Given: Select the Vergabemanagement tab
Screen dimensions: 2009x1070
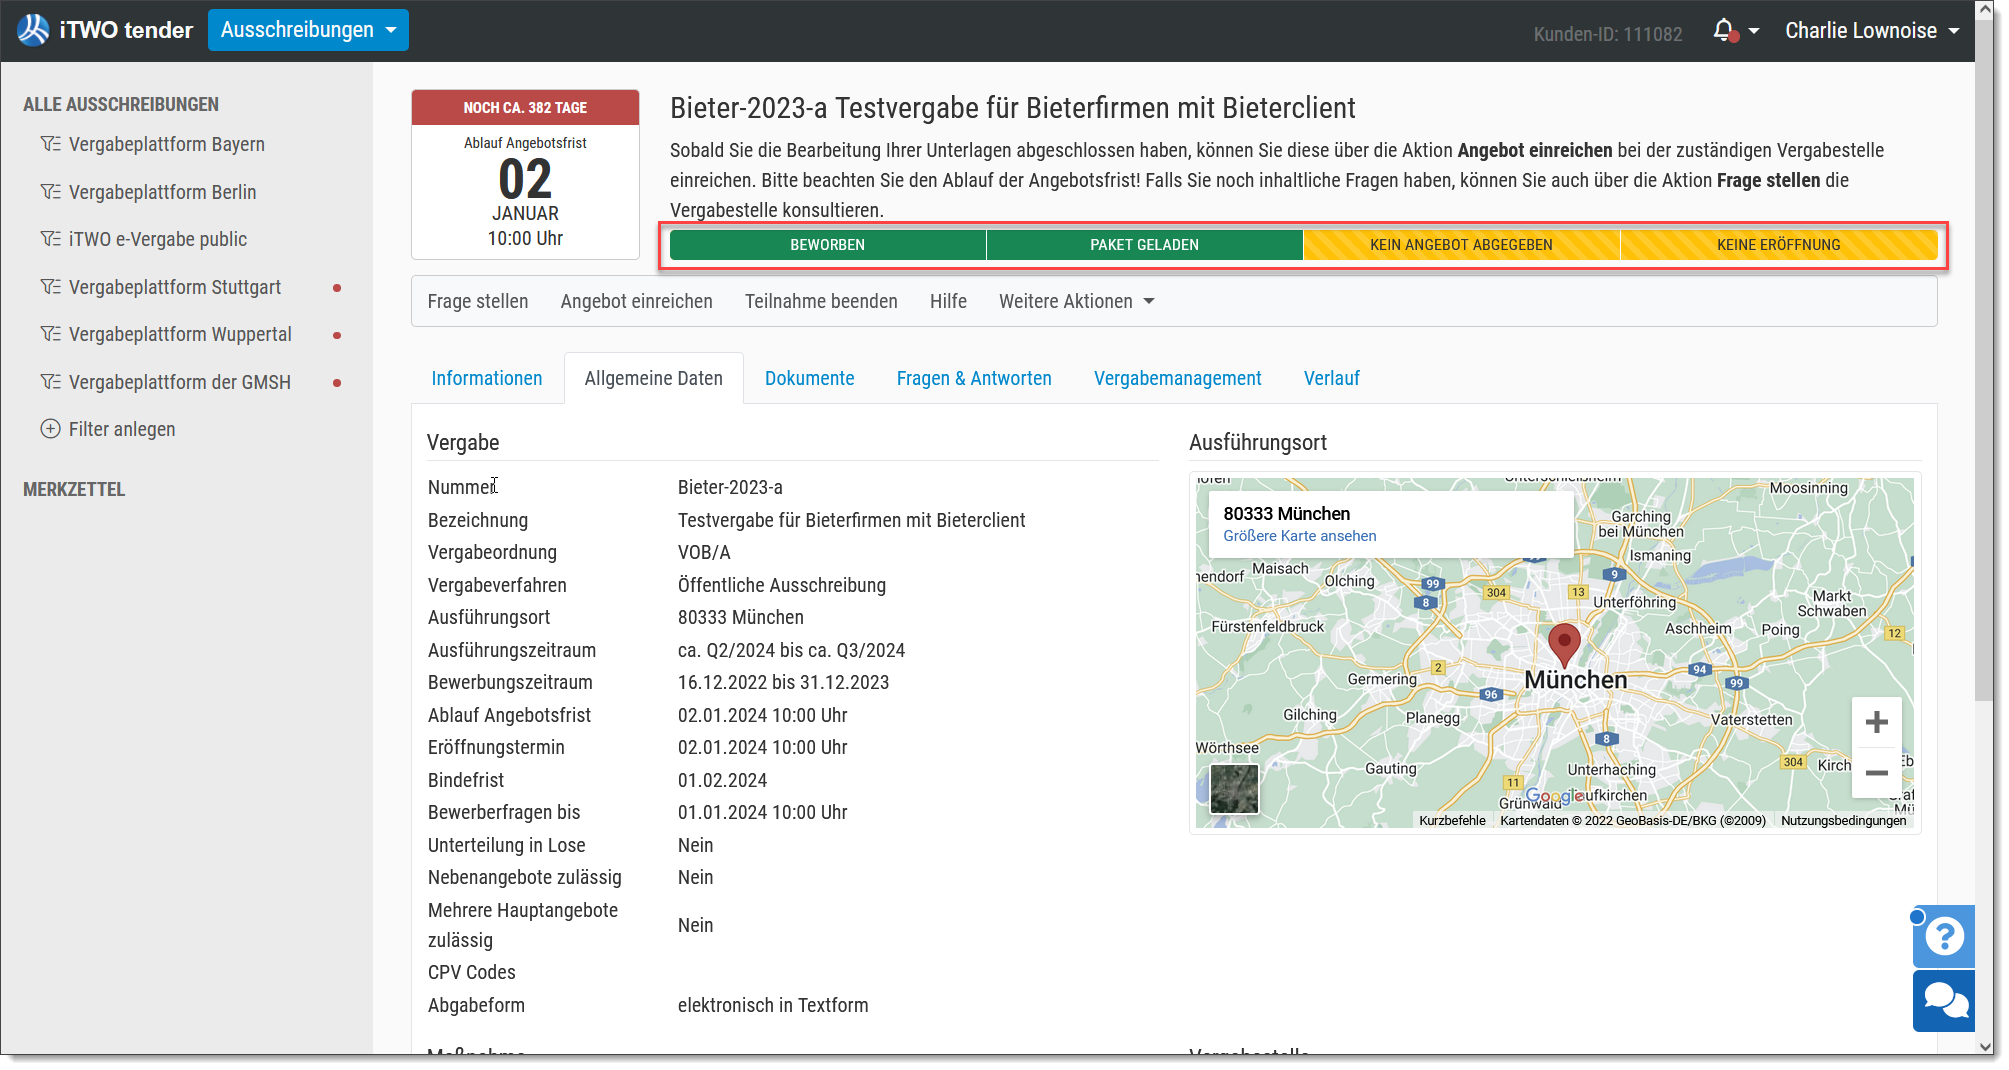Looking at the screenshot, I should (1177, 378).
